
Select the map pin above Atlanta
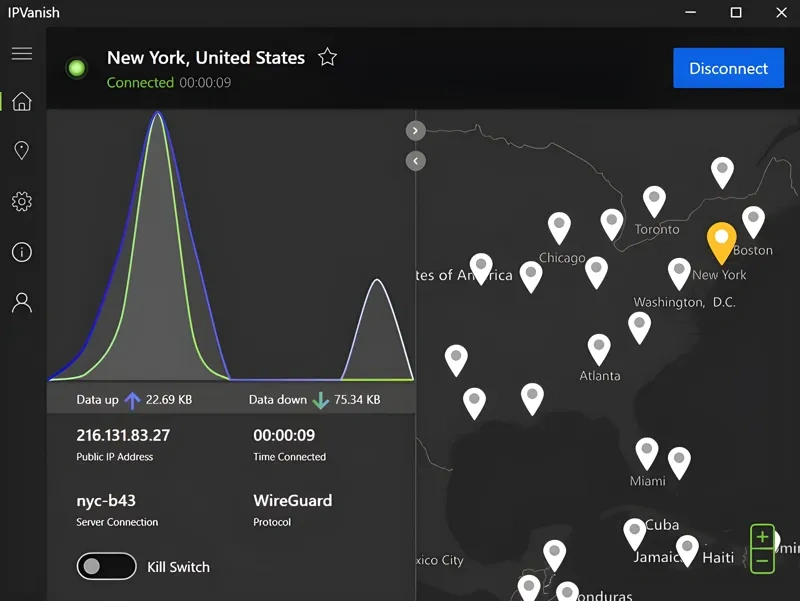[599, 348]
